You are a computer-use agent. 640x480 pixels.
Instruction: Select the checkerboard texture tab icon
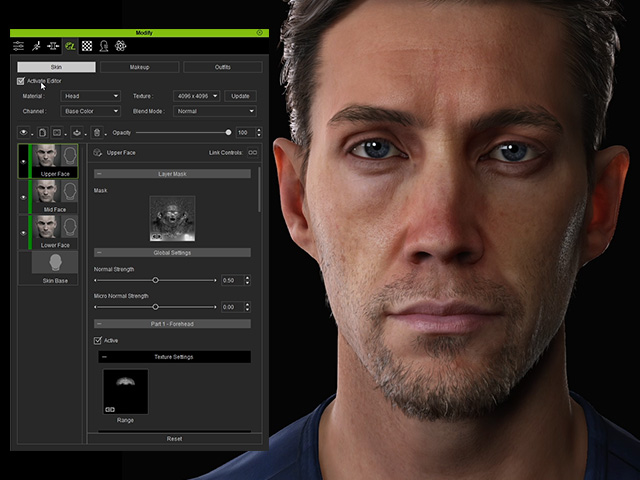[x=87, y=46]
